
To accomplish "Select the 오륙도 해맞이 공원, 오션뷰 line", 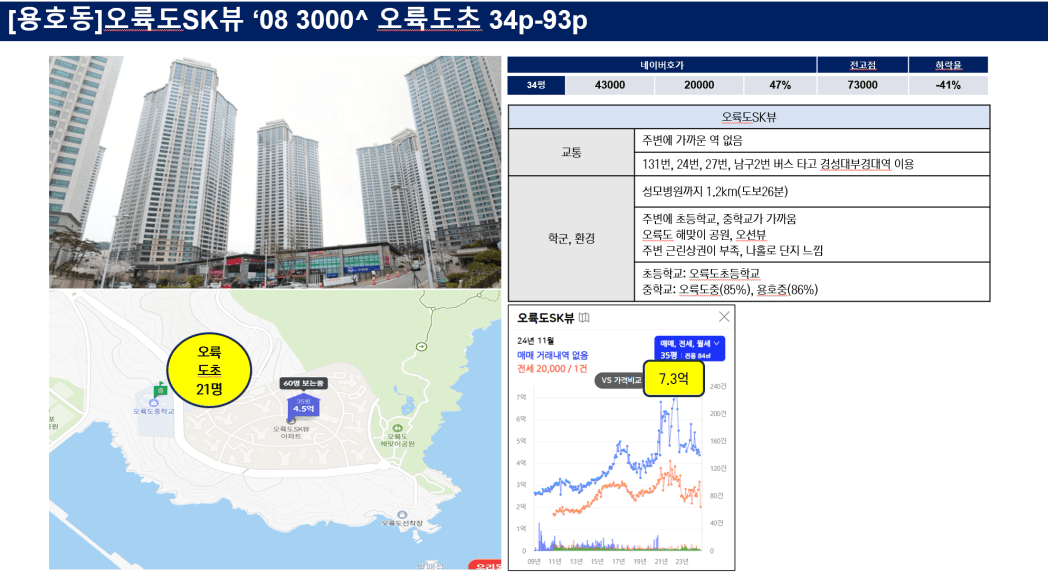I will tap(704, 235).
